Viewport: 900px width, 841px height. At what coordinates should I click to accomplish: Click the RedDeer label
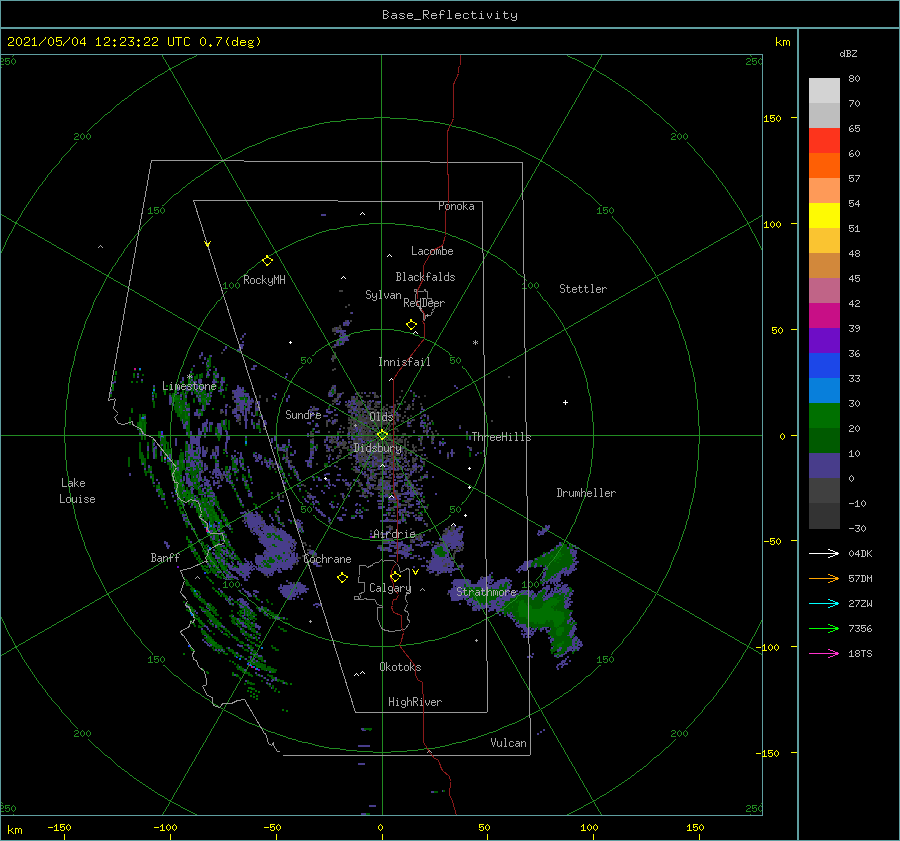point(424,303)
